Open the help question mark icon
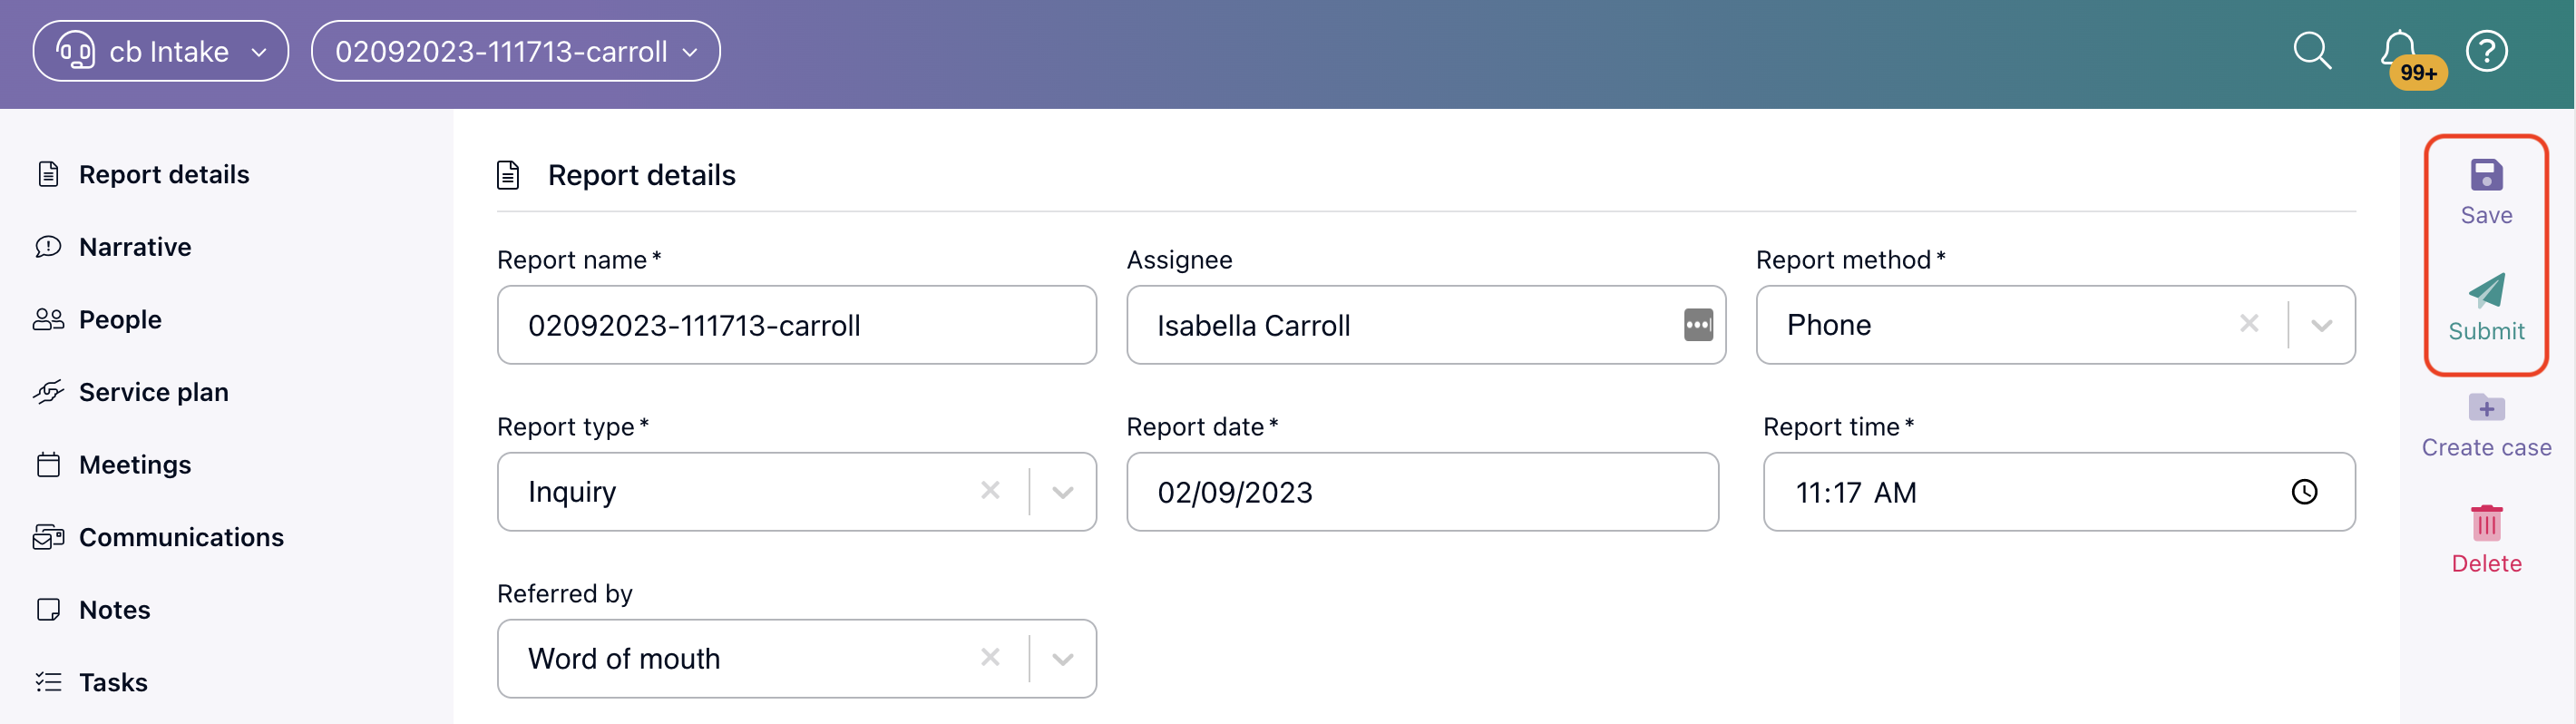 click(x=2486, y=51)
